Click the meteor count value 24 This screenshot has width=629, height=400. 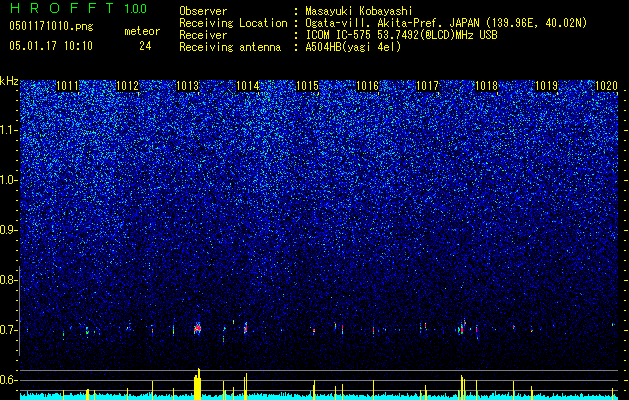click(x=145, y=46)
